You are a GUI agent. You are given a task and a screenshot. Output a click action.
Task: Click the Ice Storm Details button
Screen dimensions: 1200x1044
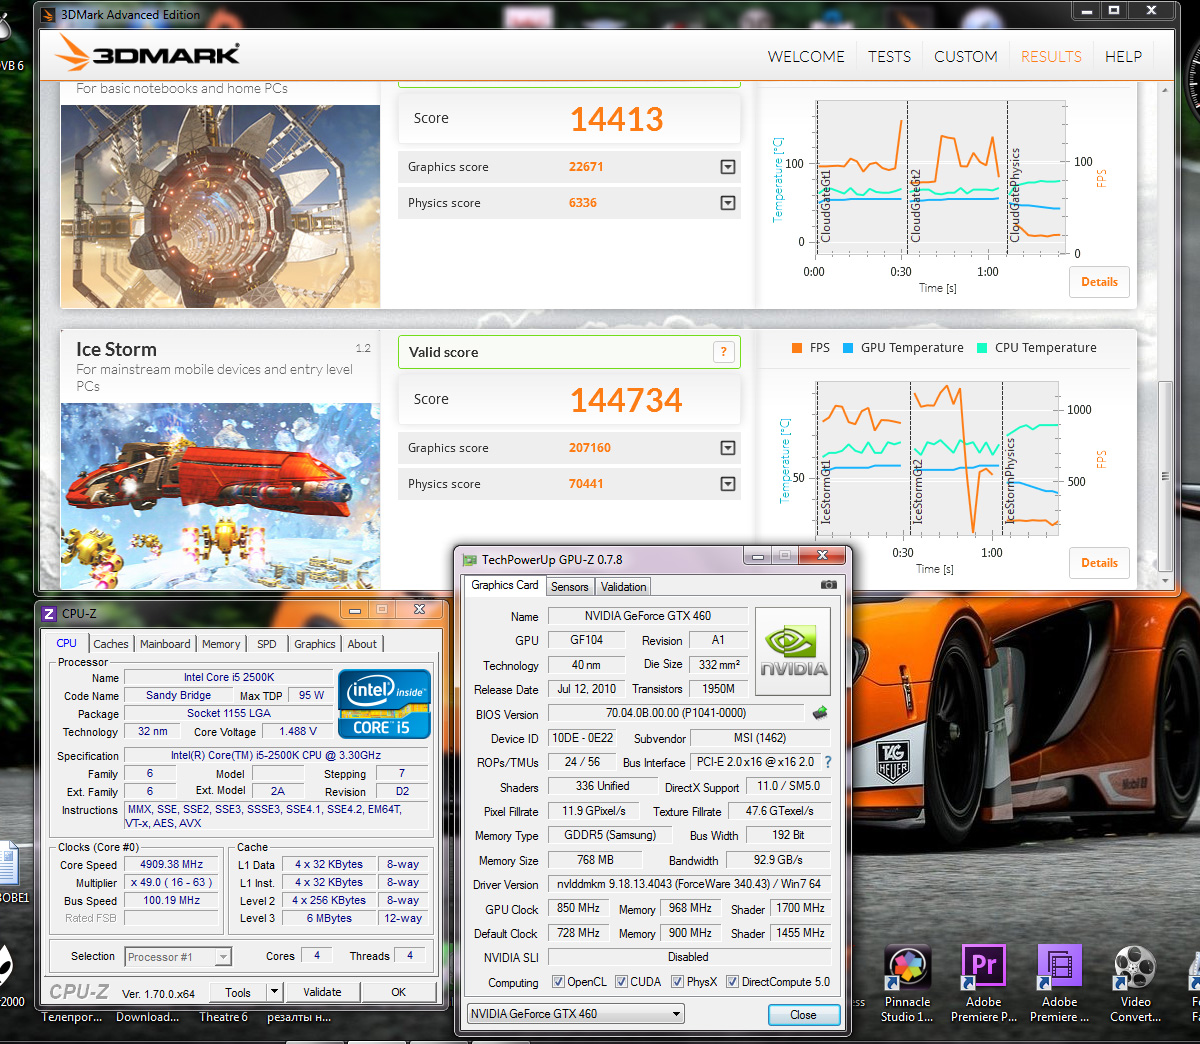(1099, 563)
